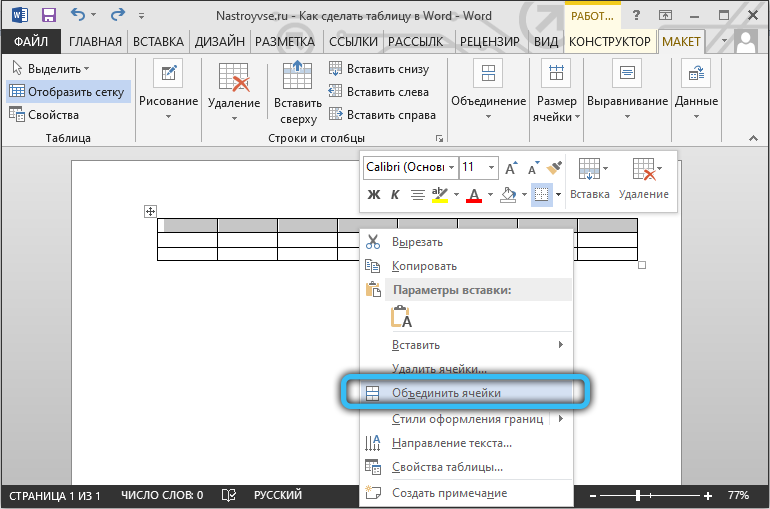Click the Undo arrow icon

click(78, 16)
